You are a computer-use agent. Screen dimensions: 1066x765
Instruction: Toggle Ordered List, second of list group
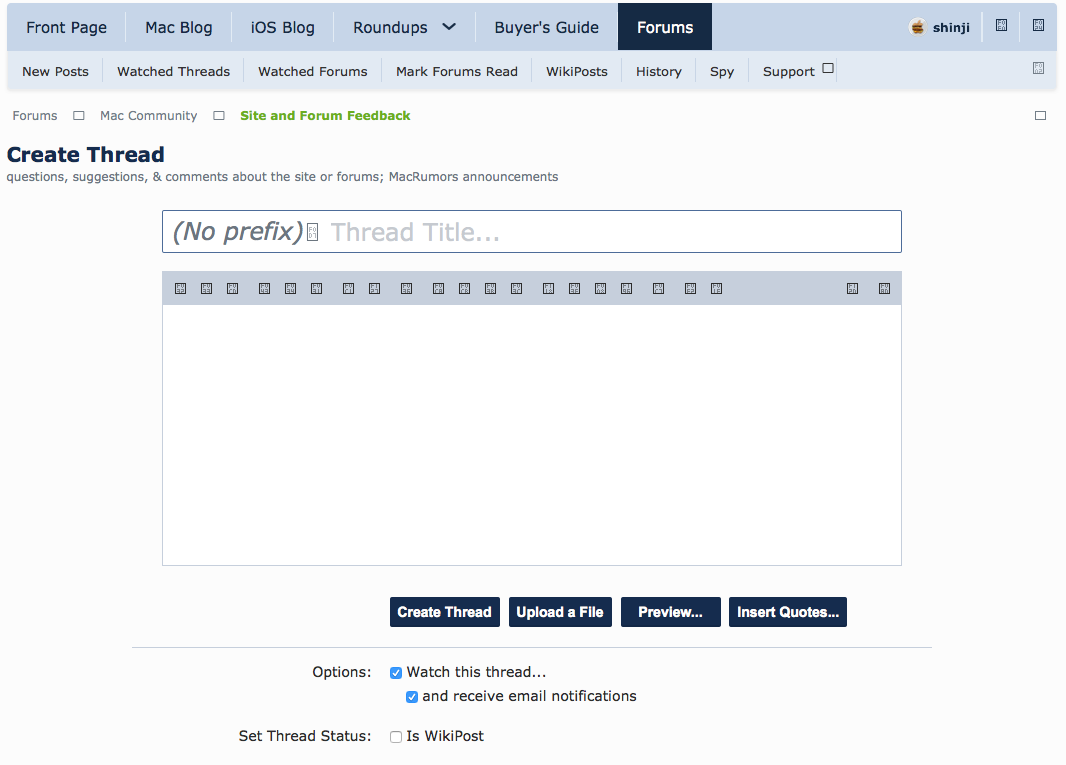coord(464,288)
